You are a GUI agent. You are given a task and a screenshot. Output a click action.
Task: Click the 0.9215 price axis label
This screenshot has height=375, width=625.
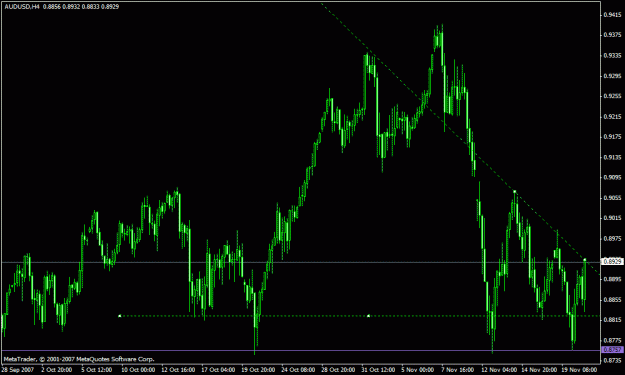[x=613, y=117]
